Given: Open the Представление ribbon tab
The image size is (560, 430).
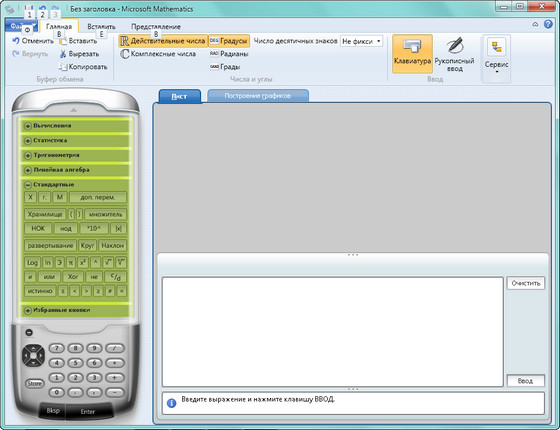Looking at the screenshot, I should click(156, 26).
